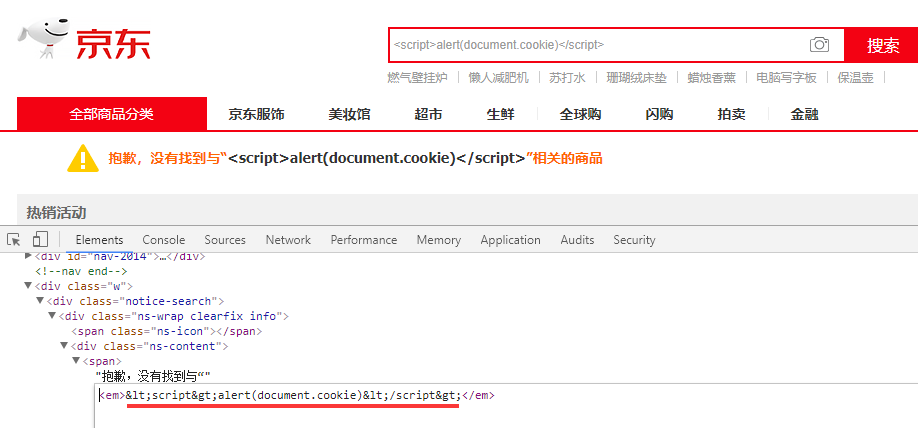Switch to the Memory tab in DevTools
The width and height of the screenshot is (918, 428).
439,239
